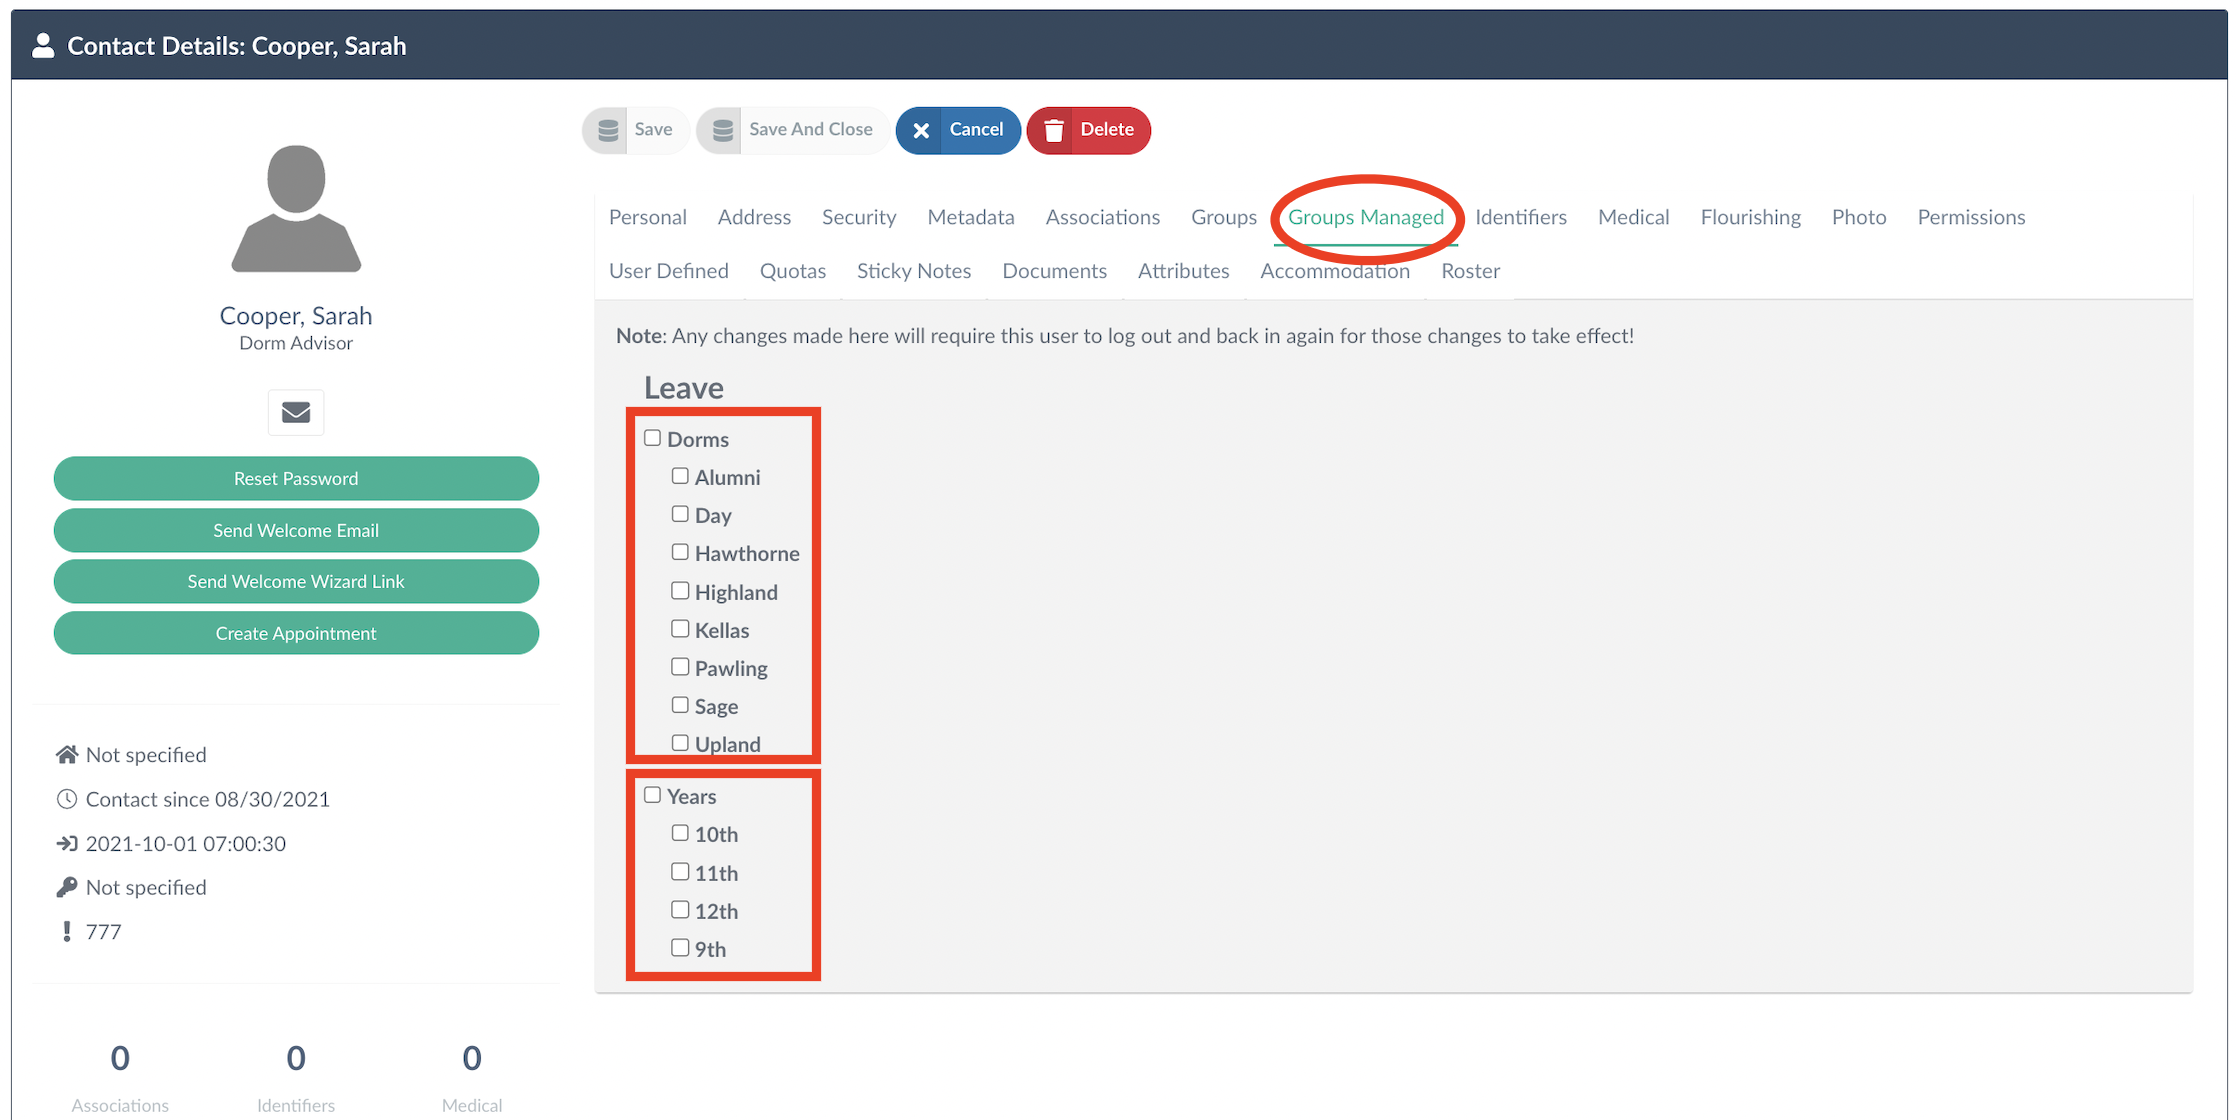Check the Dorms parent checkbox
This screenshot has width=2236, height=1120.
pyautogui.click(x=653, y=438)
